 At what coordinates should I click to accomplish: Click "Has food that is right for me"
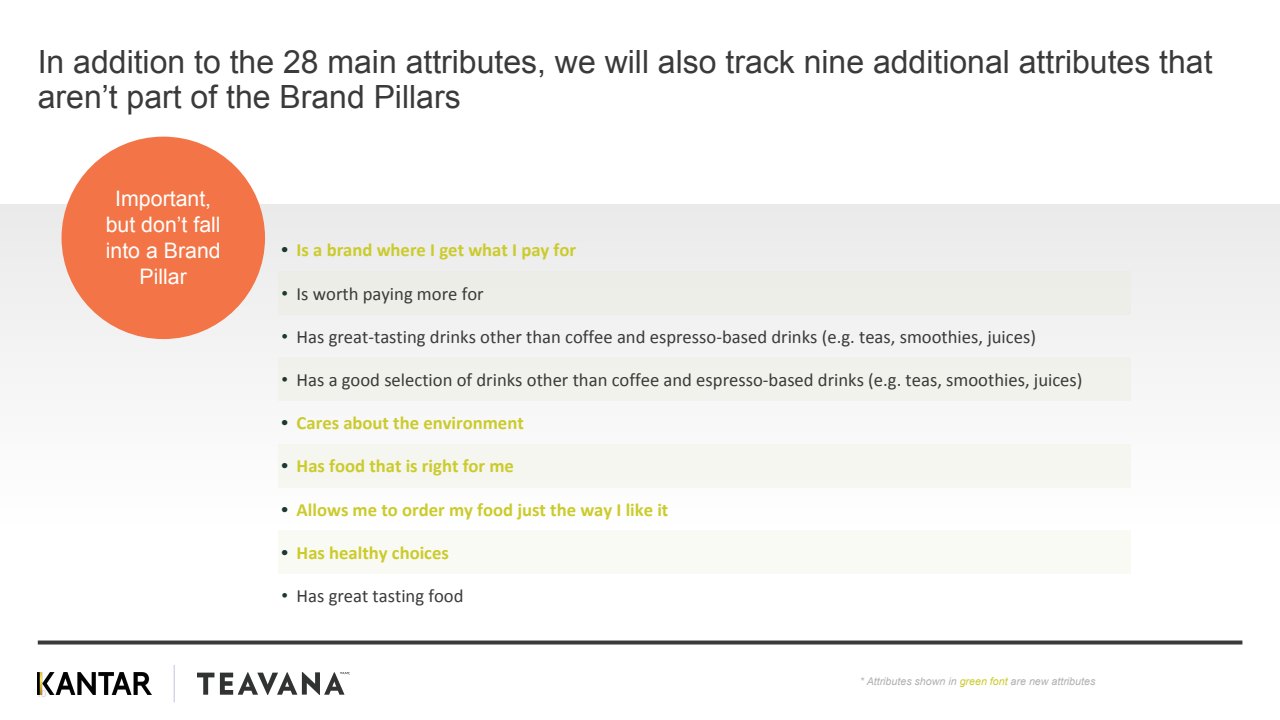point(405,466)
